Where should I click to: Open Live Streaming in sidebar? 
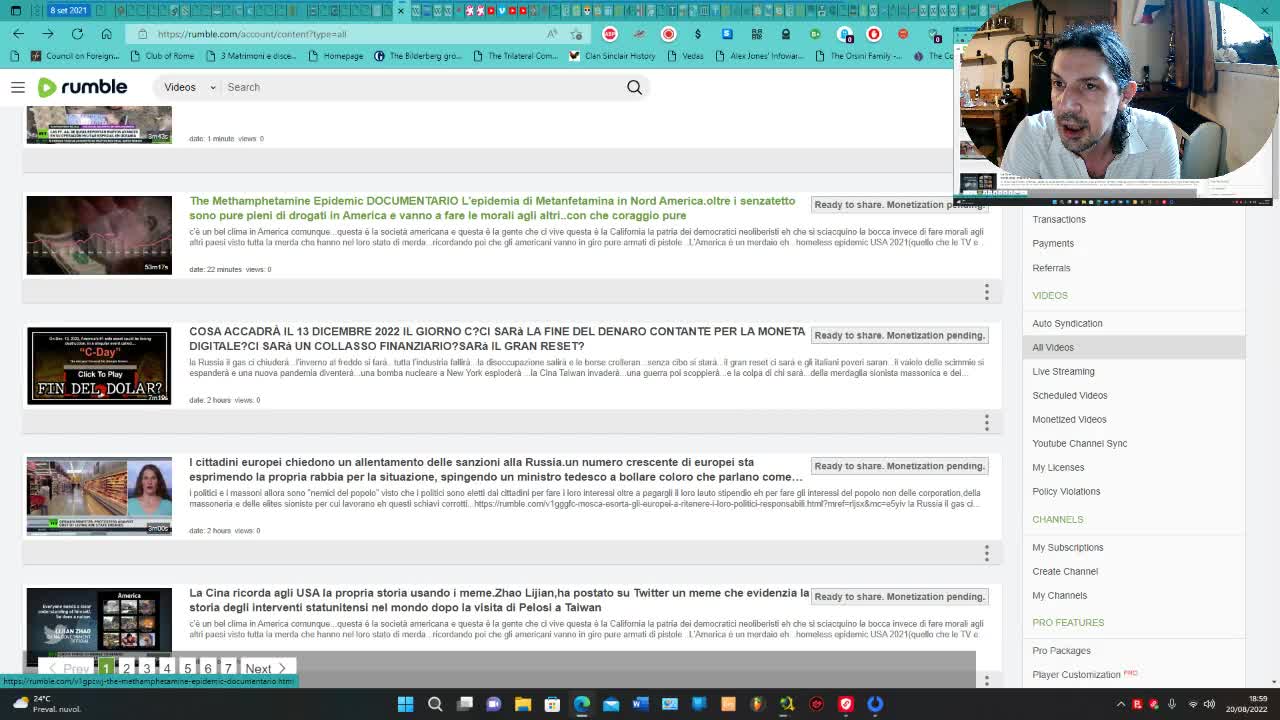pos(1063,371)
